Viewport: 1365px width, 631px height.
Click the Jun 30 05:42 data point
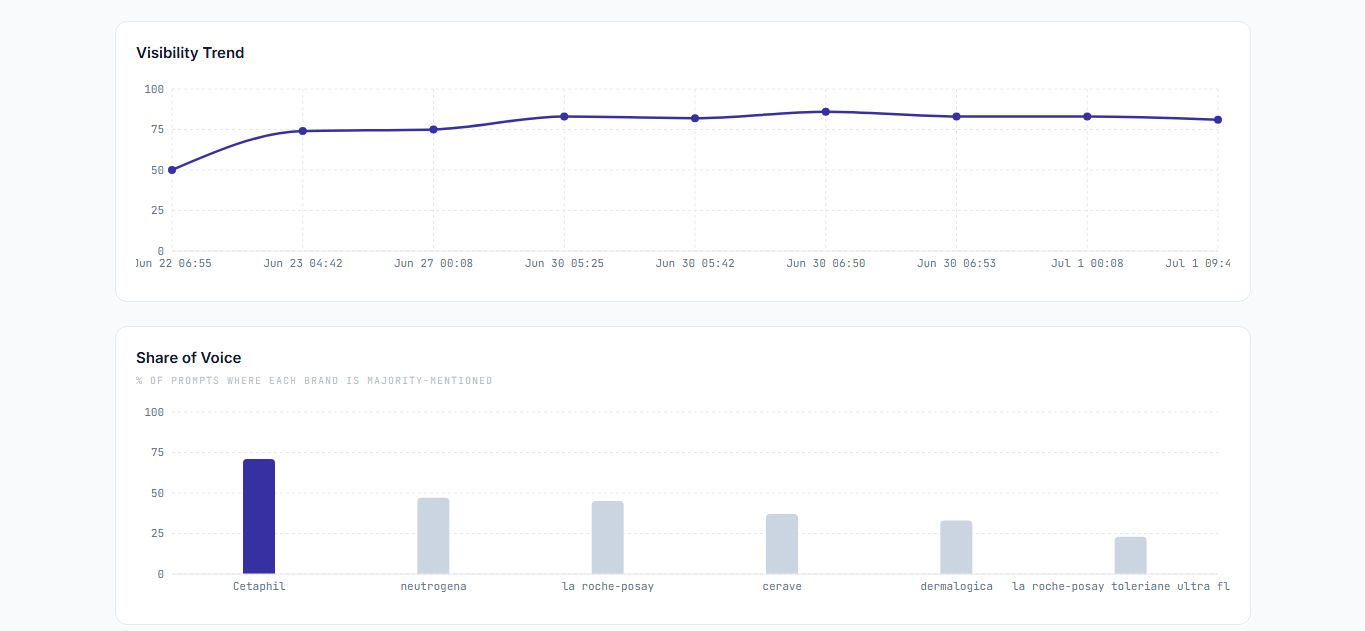695,118
